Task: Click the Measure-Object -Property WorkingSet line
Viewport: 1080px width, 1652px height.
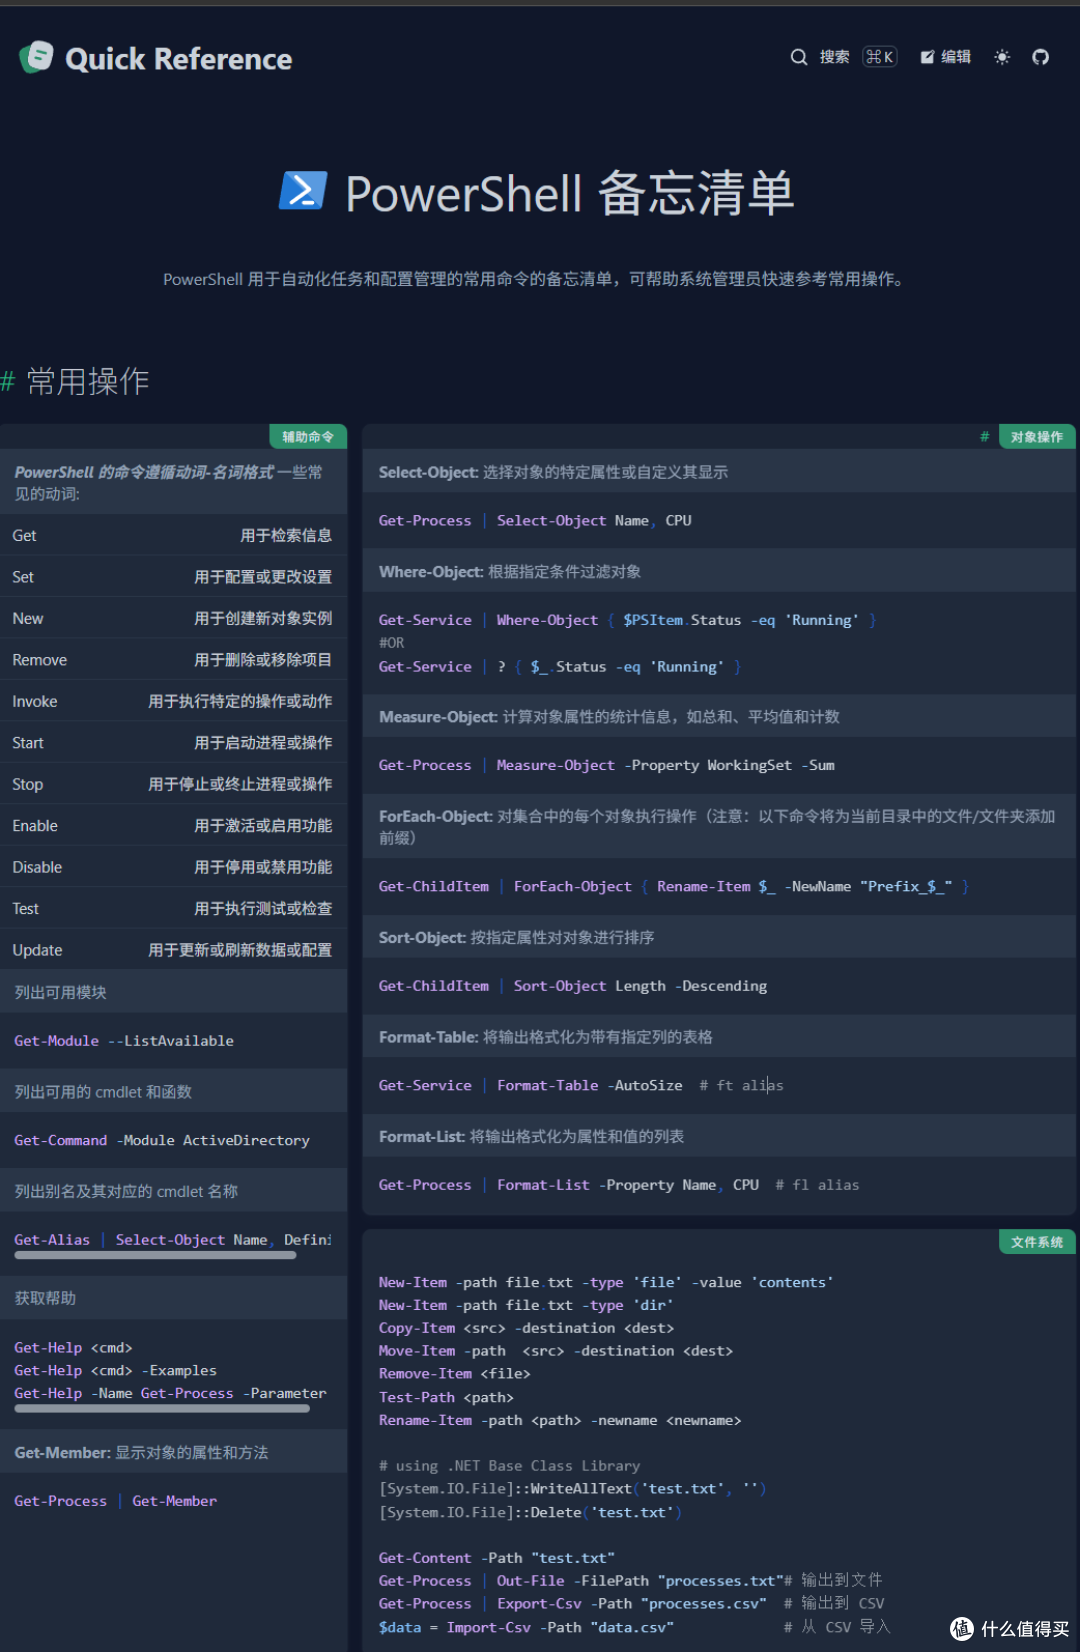Action: click(x=606, y=765)
